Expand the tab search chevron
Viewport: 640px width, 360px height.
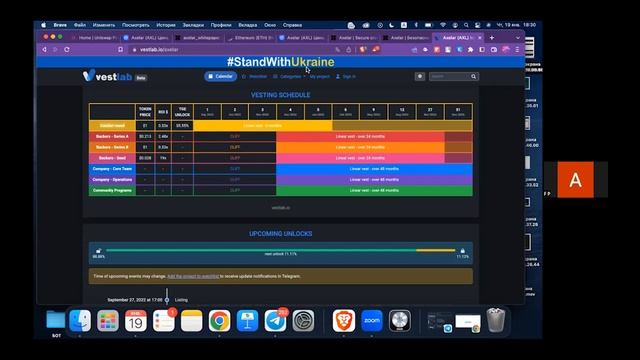518,38
